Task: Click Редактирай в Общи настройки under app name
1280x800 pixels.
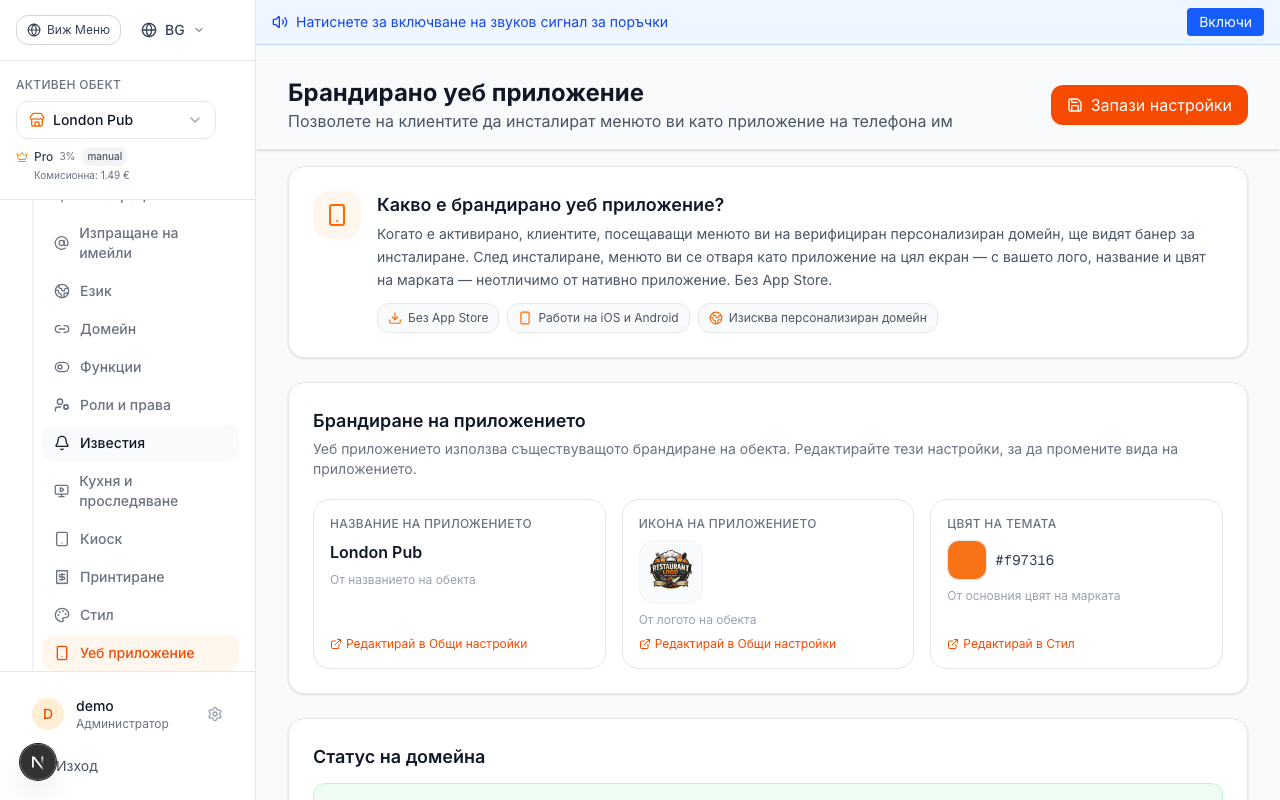Action: pos(428,644)
